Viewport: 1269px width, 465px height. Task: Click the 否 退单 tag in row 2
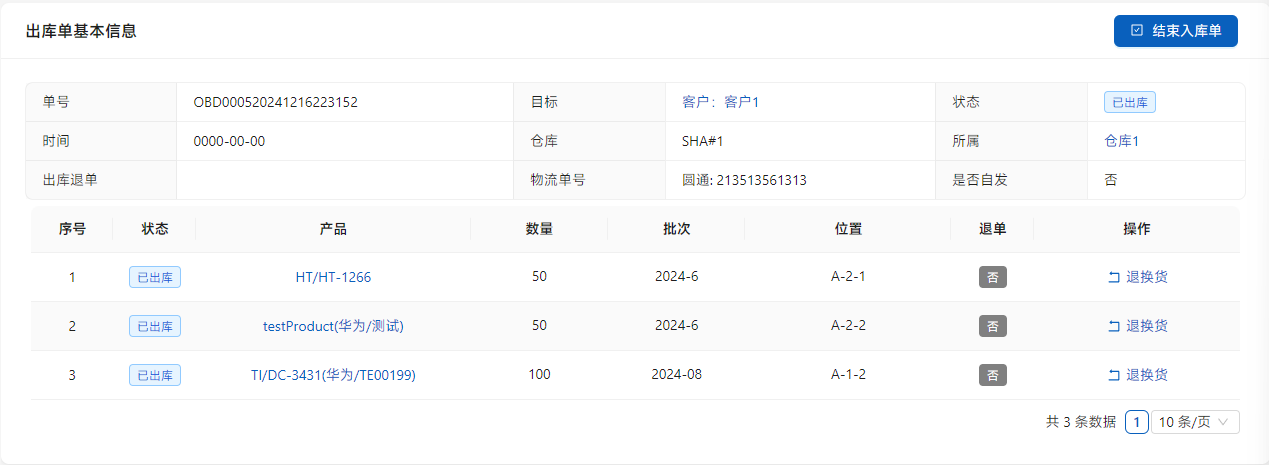click(992, 326)
